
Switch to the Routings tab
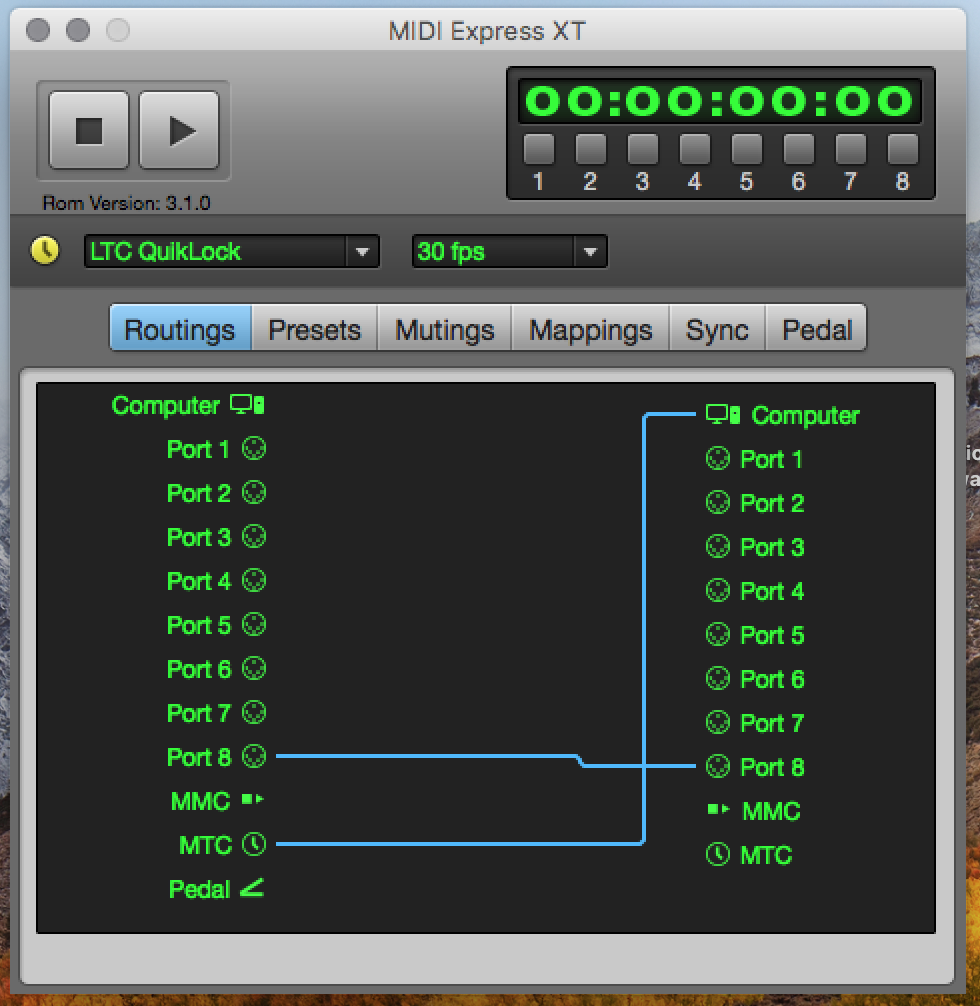click(180, 328)
